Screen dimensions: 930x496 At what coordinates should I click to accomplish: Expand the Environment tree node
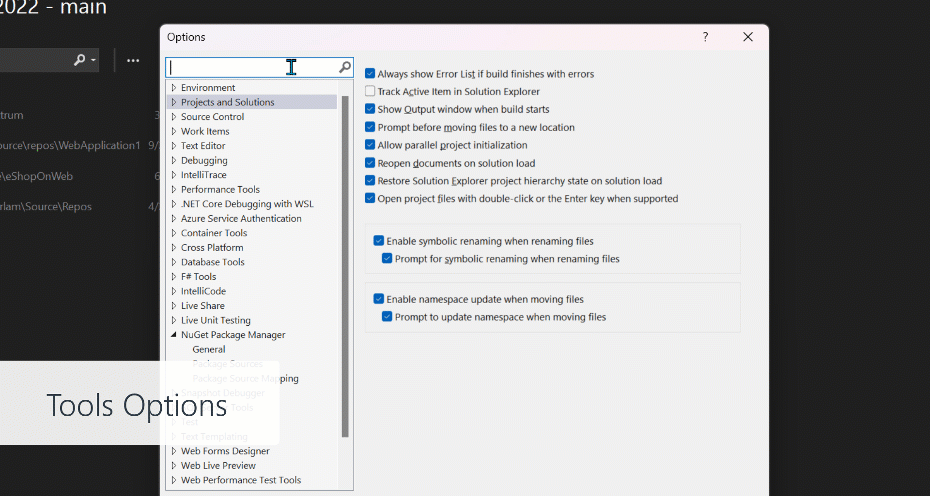pos(174,88)
